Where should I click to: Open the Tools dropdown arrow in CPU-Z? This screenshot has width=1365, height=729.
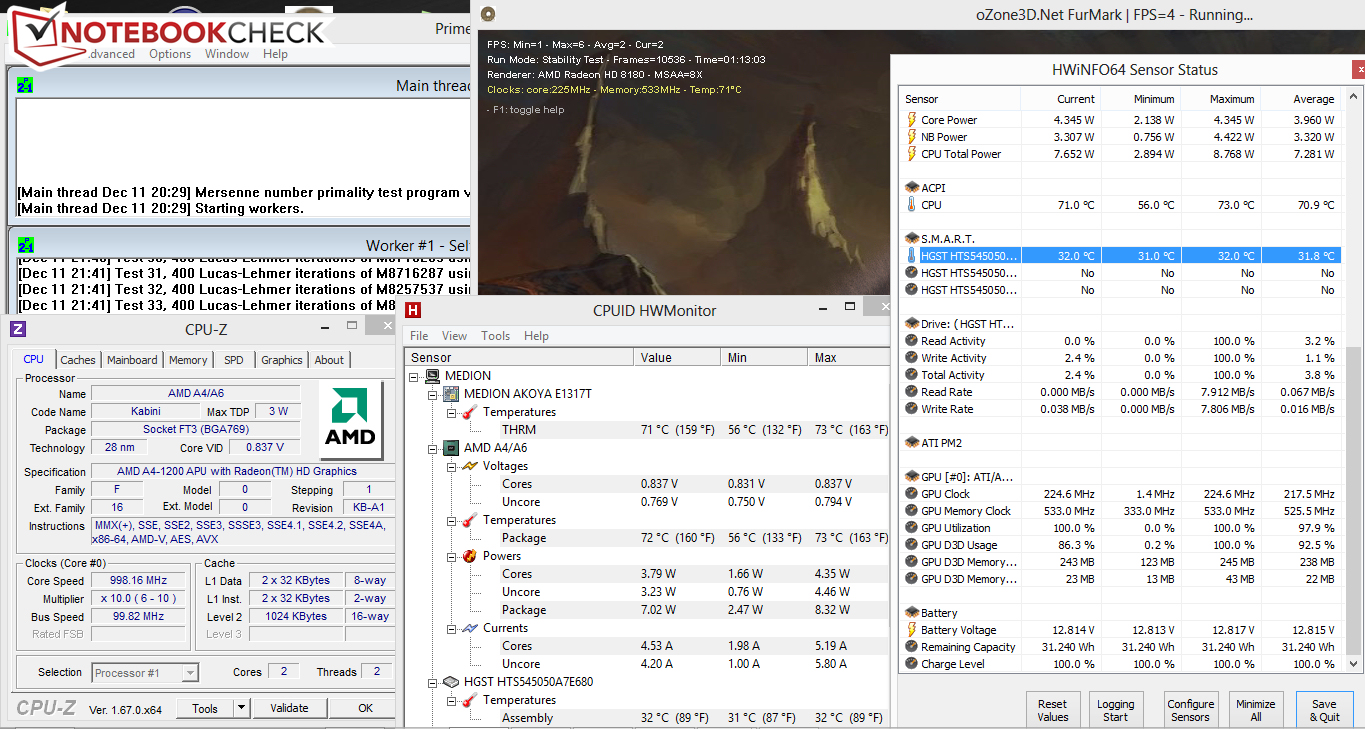coord(241,708)
